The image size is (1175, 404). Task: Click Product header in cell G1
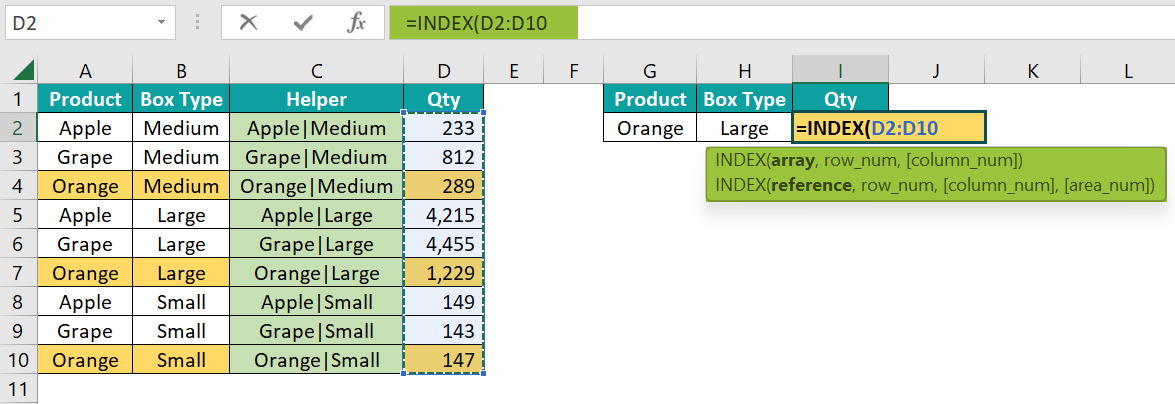click(650, 98)
